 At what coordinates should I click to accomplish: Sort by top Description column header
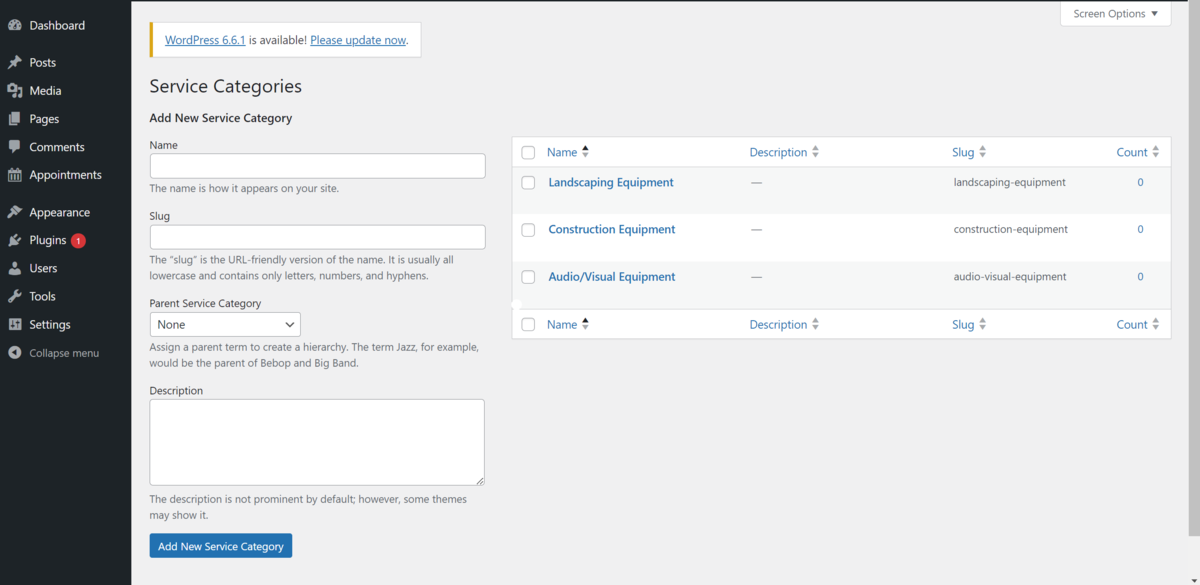point(778,152)
